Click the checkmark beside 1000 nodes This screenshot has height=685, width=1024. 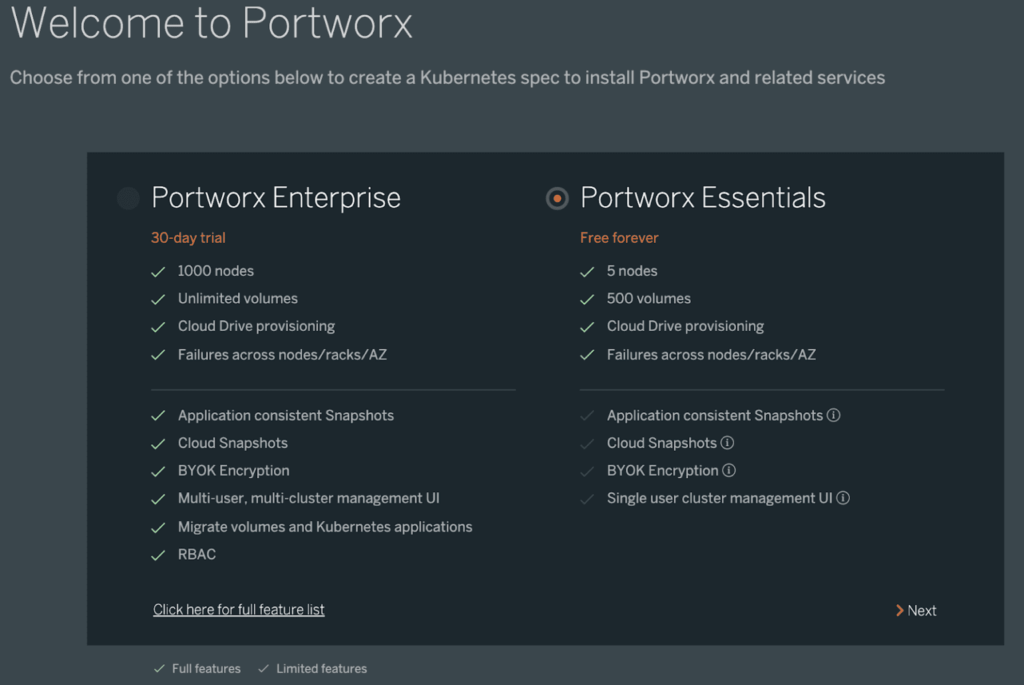[157, 270]
